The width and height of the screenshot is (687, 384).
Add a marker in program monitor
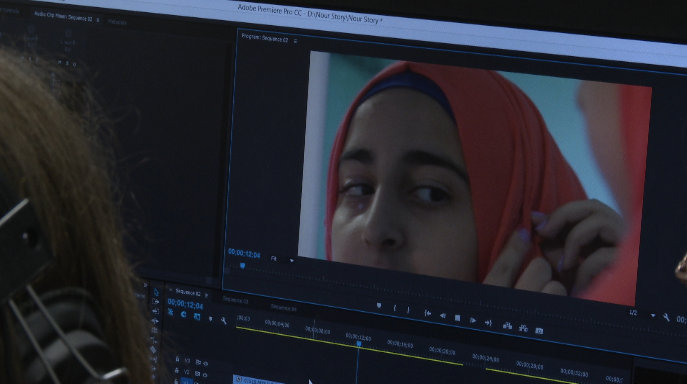[379, 306]
